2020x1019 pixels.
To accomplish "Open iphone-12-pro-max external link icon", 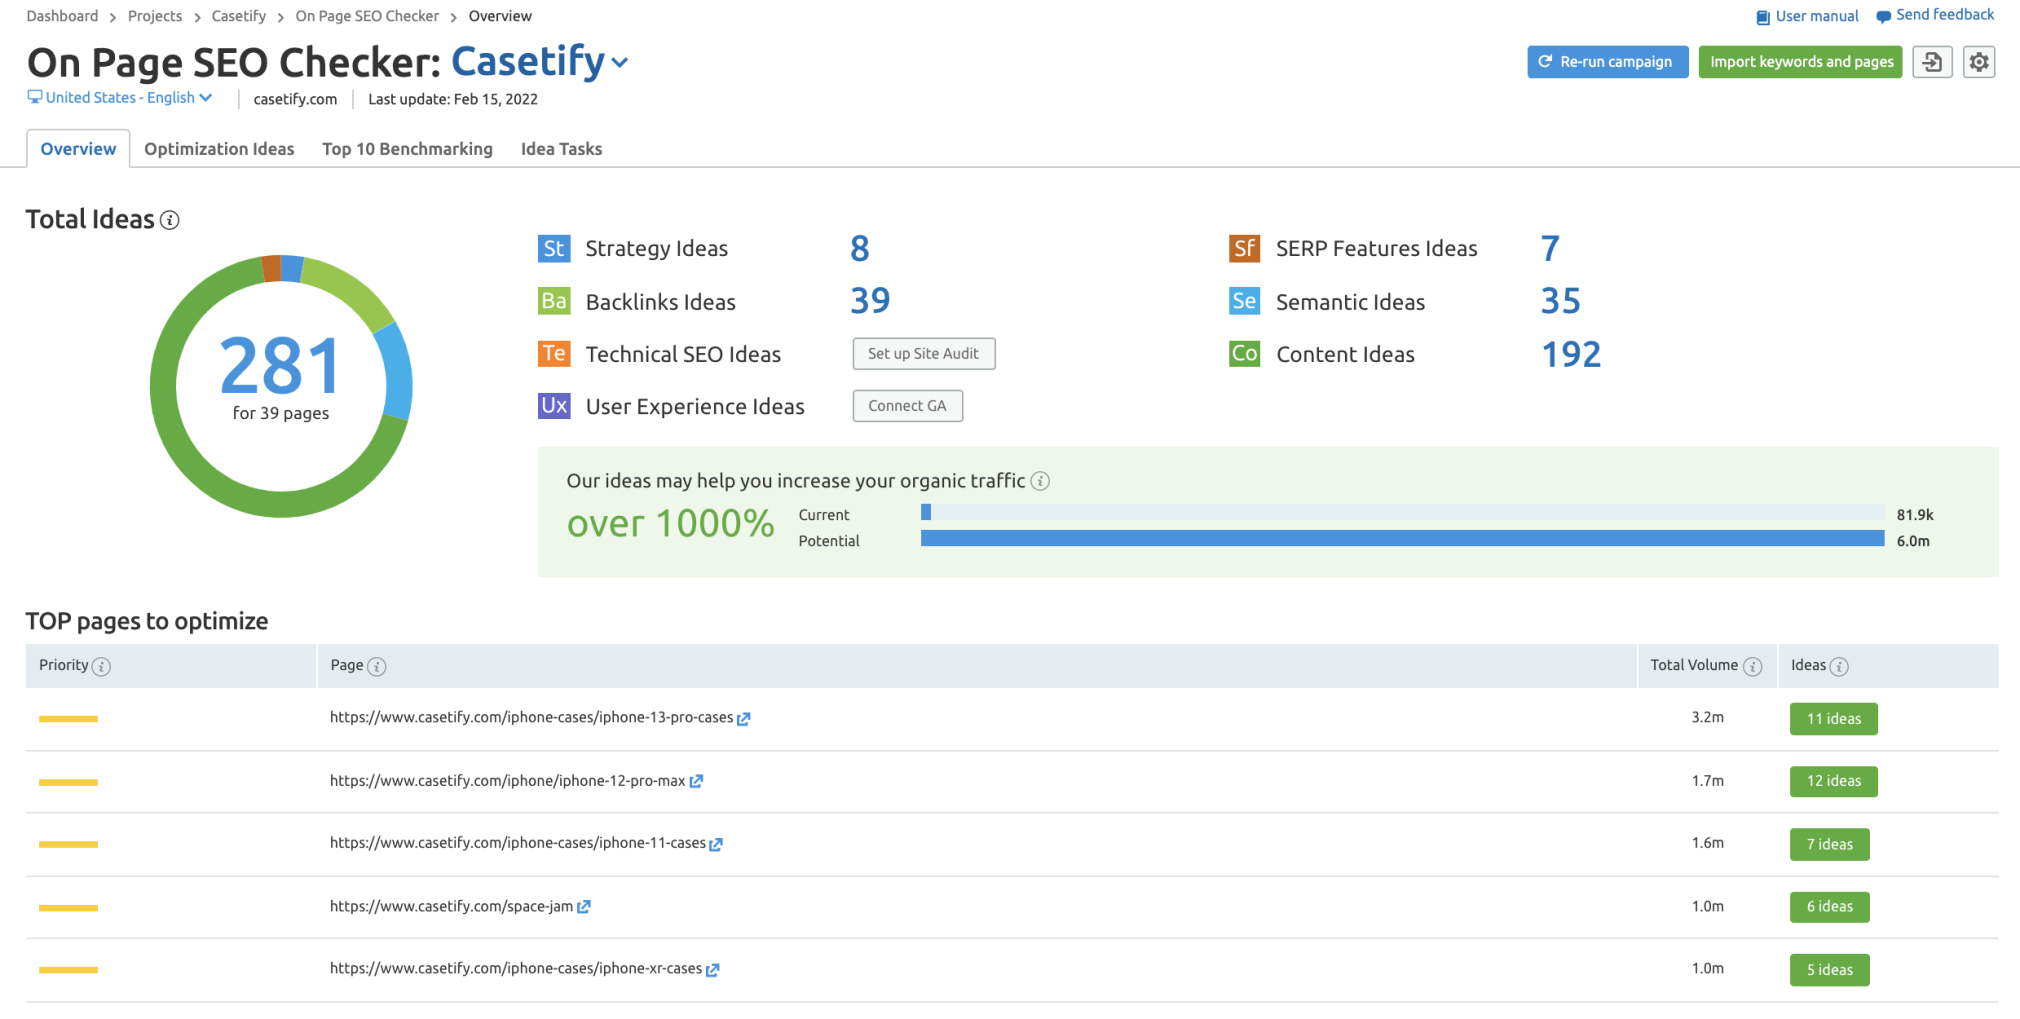I will 696,781.
